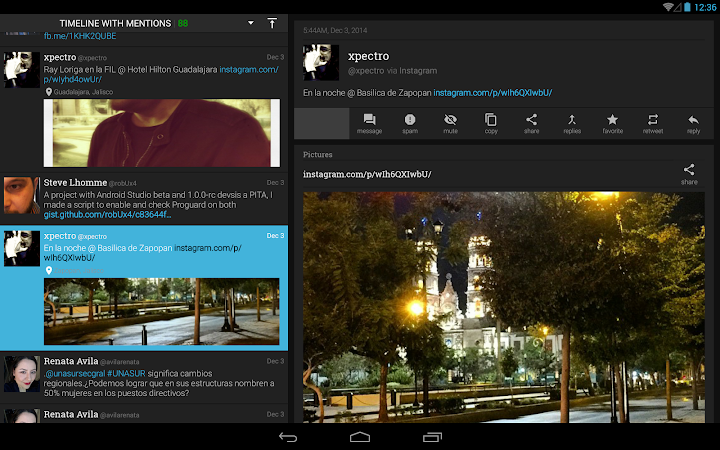The image size is (720, 450).
Task: Mute xpectro with the mute icon
Action: point(450,123)
